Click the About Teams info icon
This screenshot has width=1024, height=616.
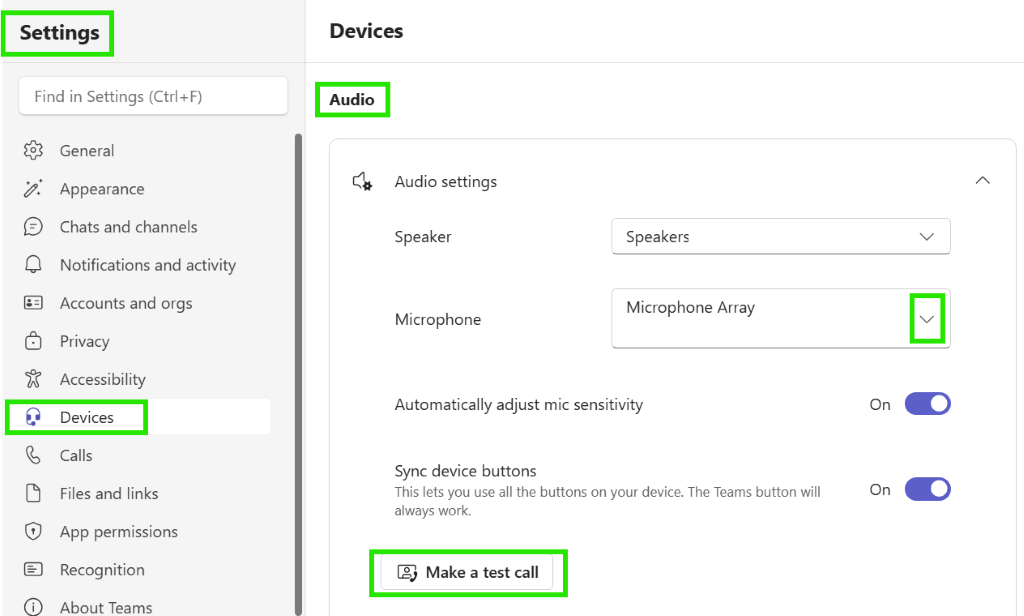[33, 608]
